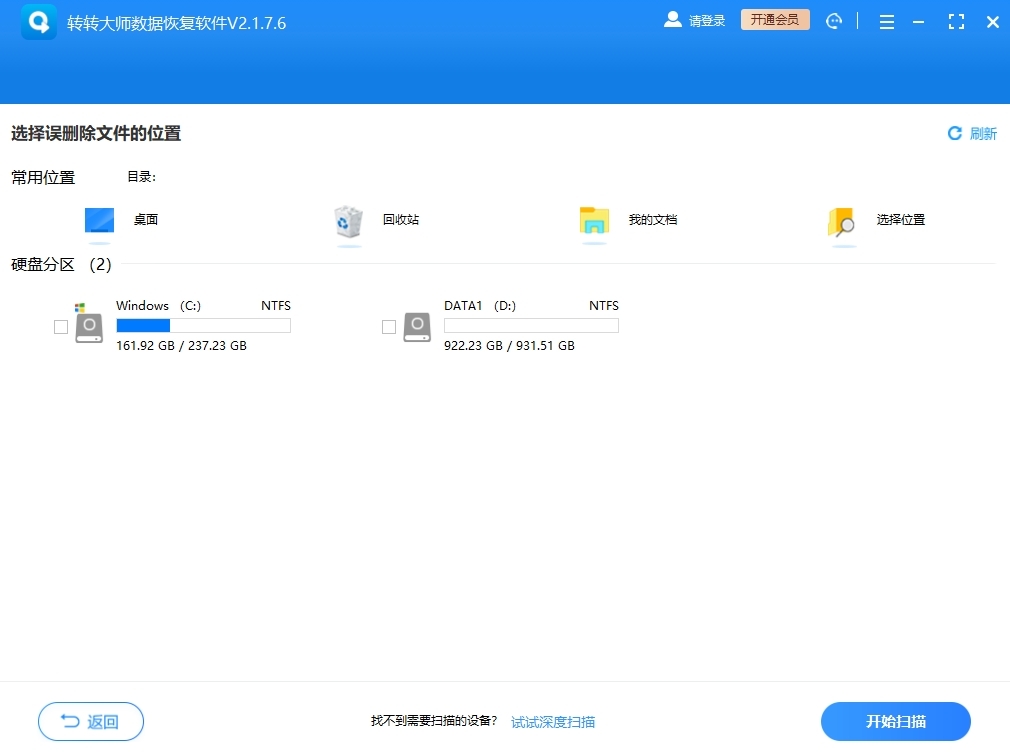The image size is (1010, 755).
Task: Check the DATA1 (D:) partition checkbox
Action: (389, 325)
